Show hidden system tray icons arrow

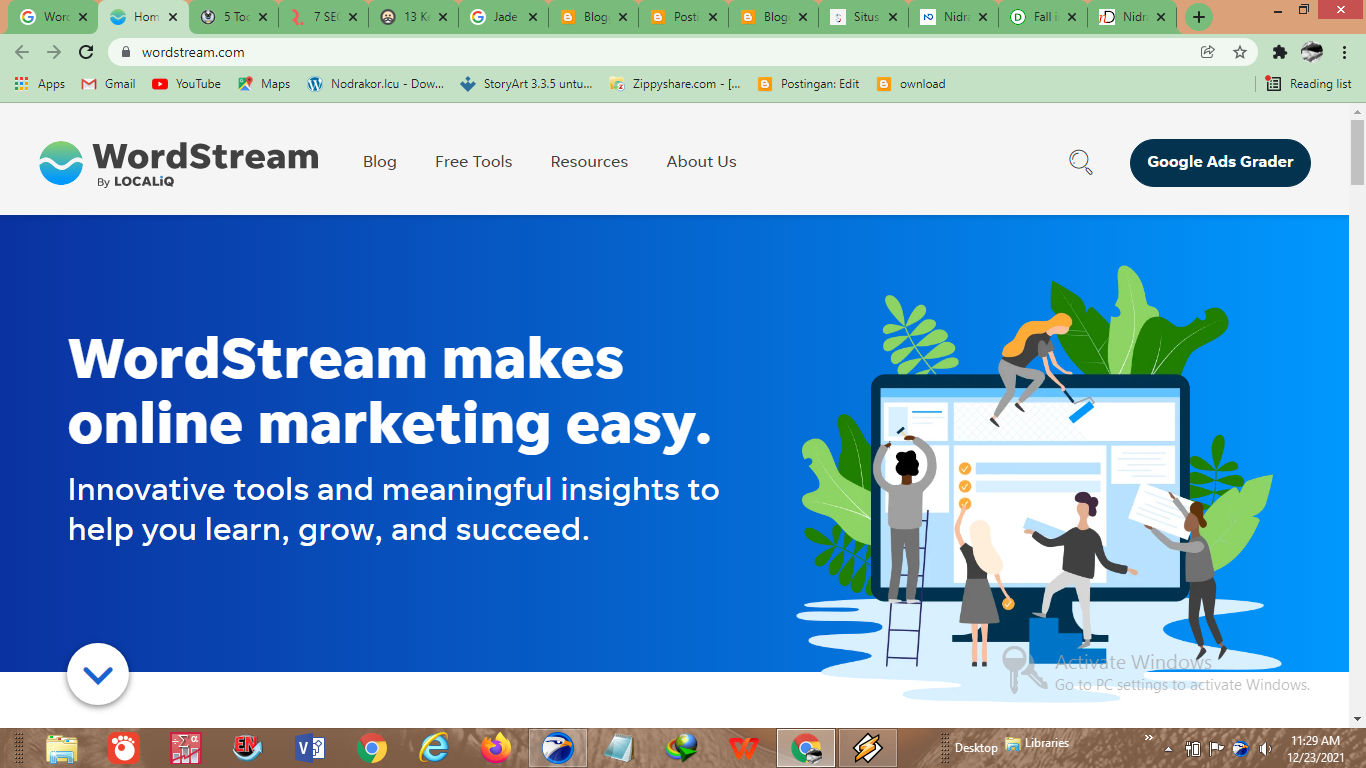pos(1168,748)
